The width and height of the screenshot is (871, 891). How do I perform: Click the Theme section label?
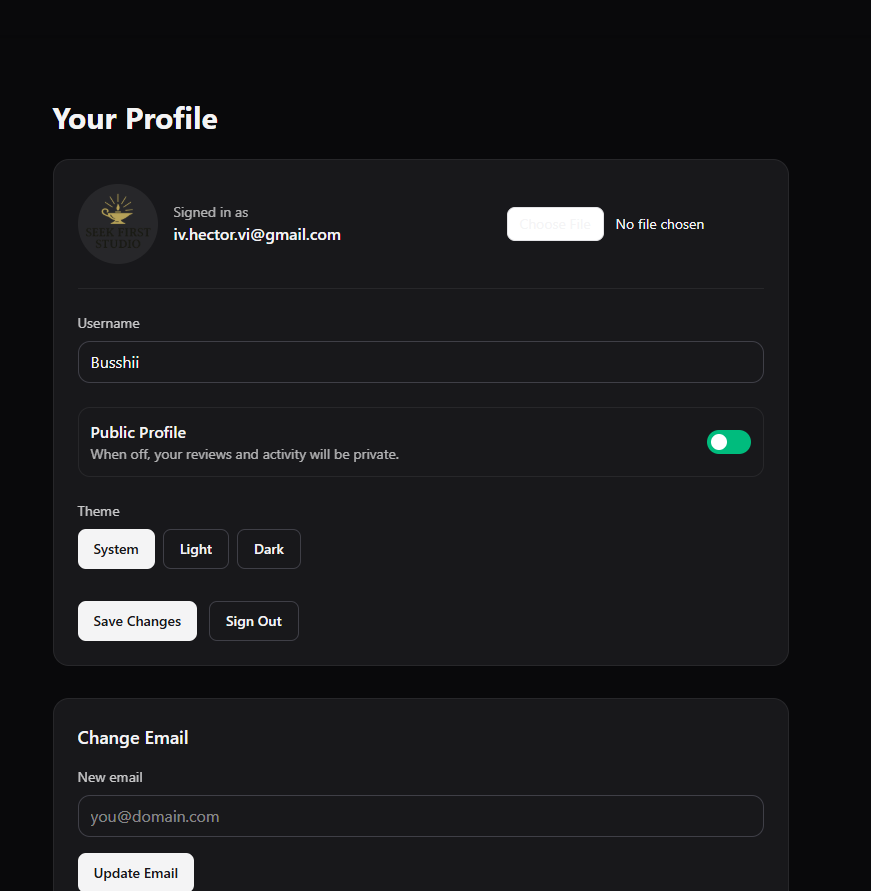pos(99,511)
